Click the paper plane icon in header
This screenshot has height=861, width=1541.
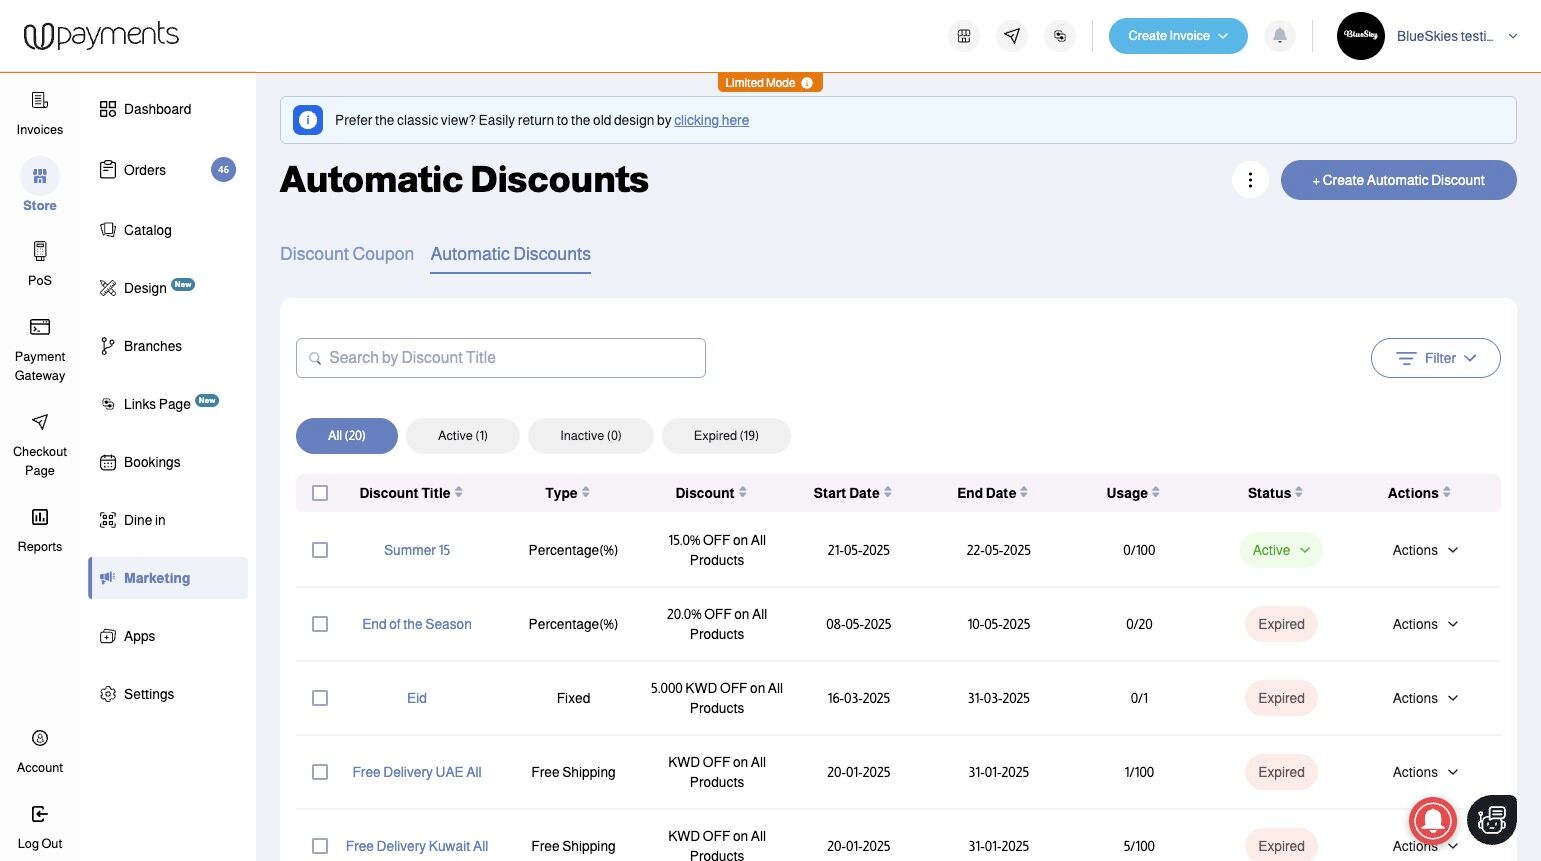[x=1012, y=36]
